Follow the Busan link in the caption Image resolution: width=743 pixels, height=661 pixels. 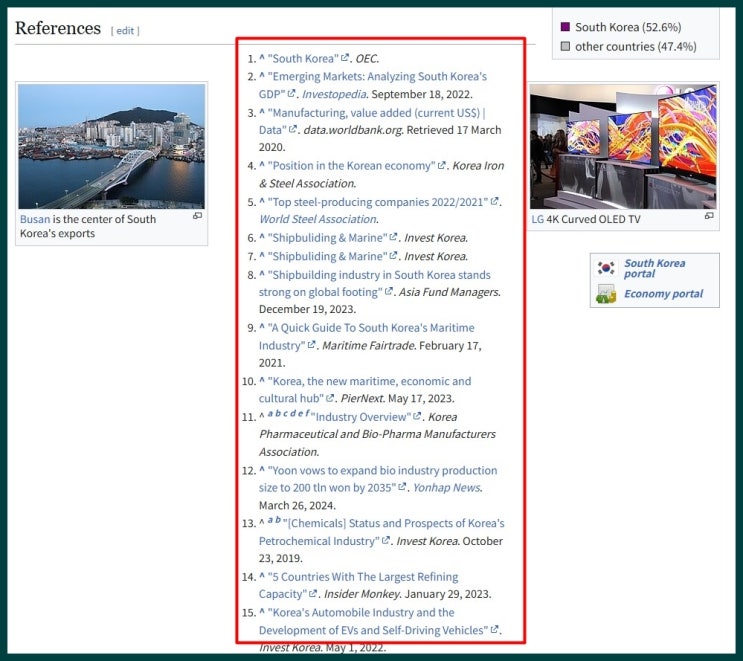click(35, 219)
